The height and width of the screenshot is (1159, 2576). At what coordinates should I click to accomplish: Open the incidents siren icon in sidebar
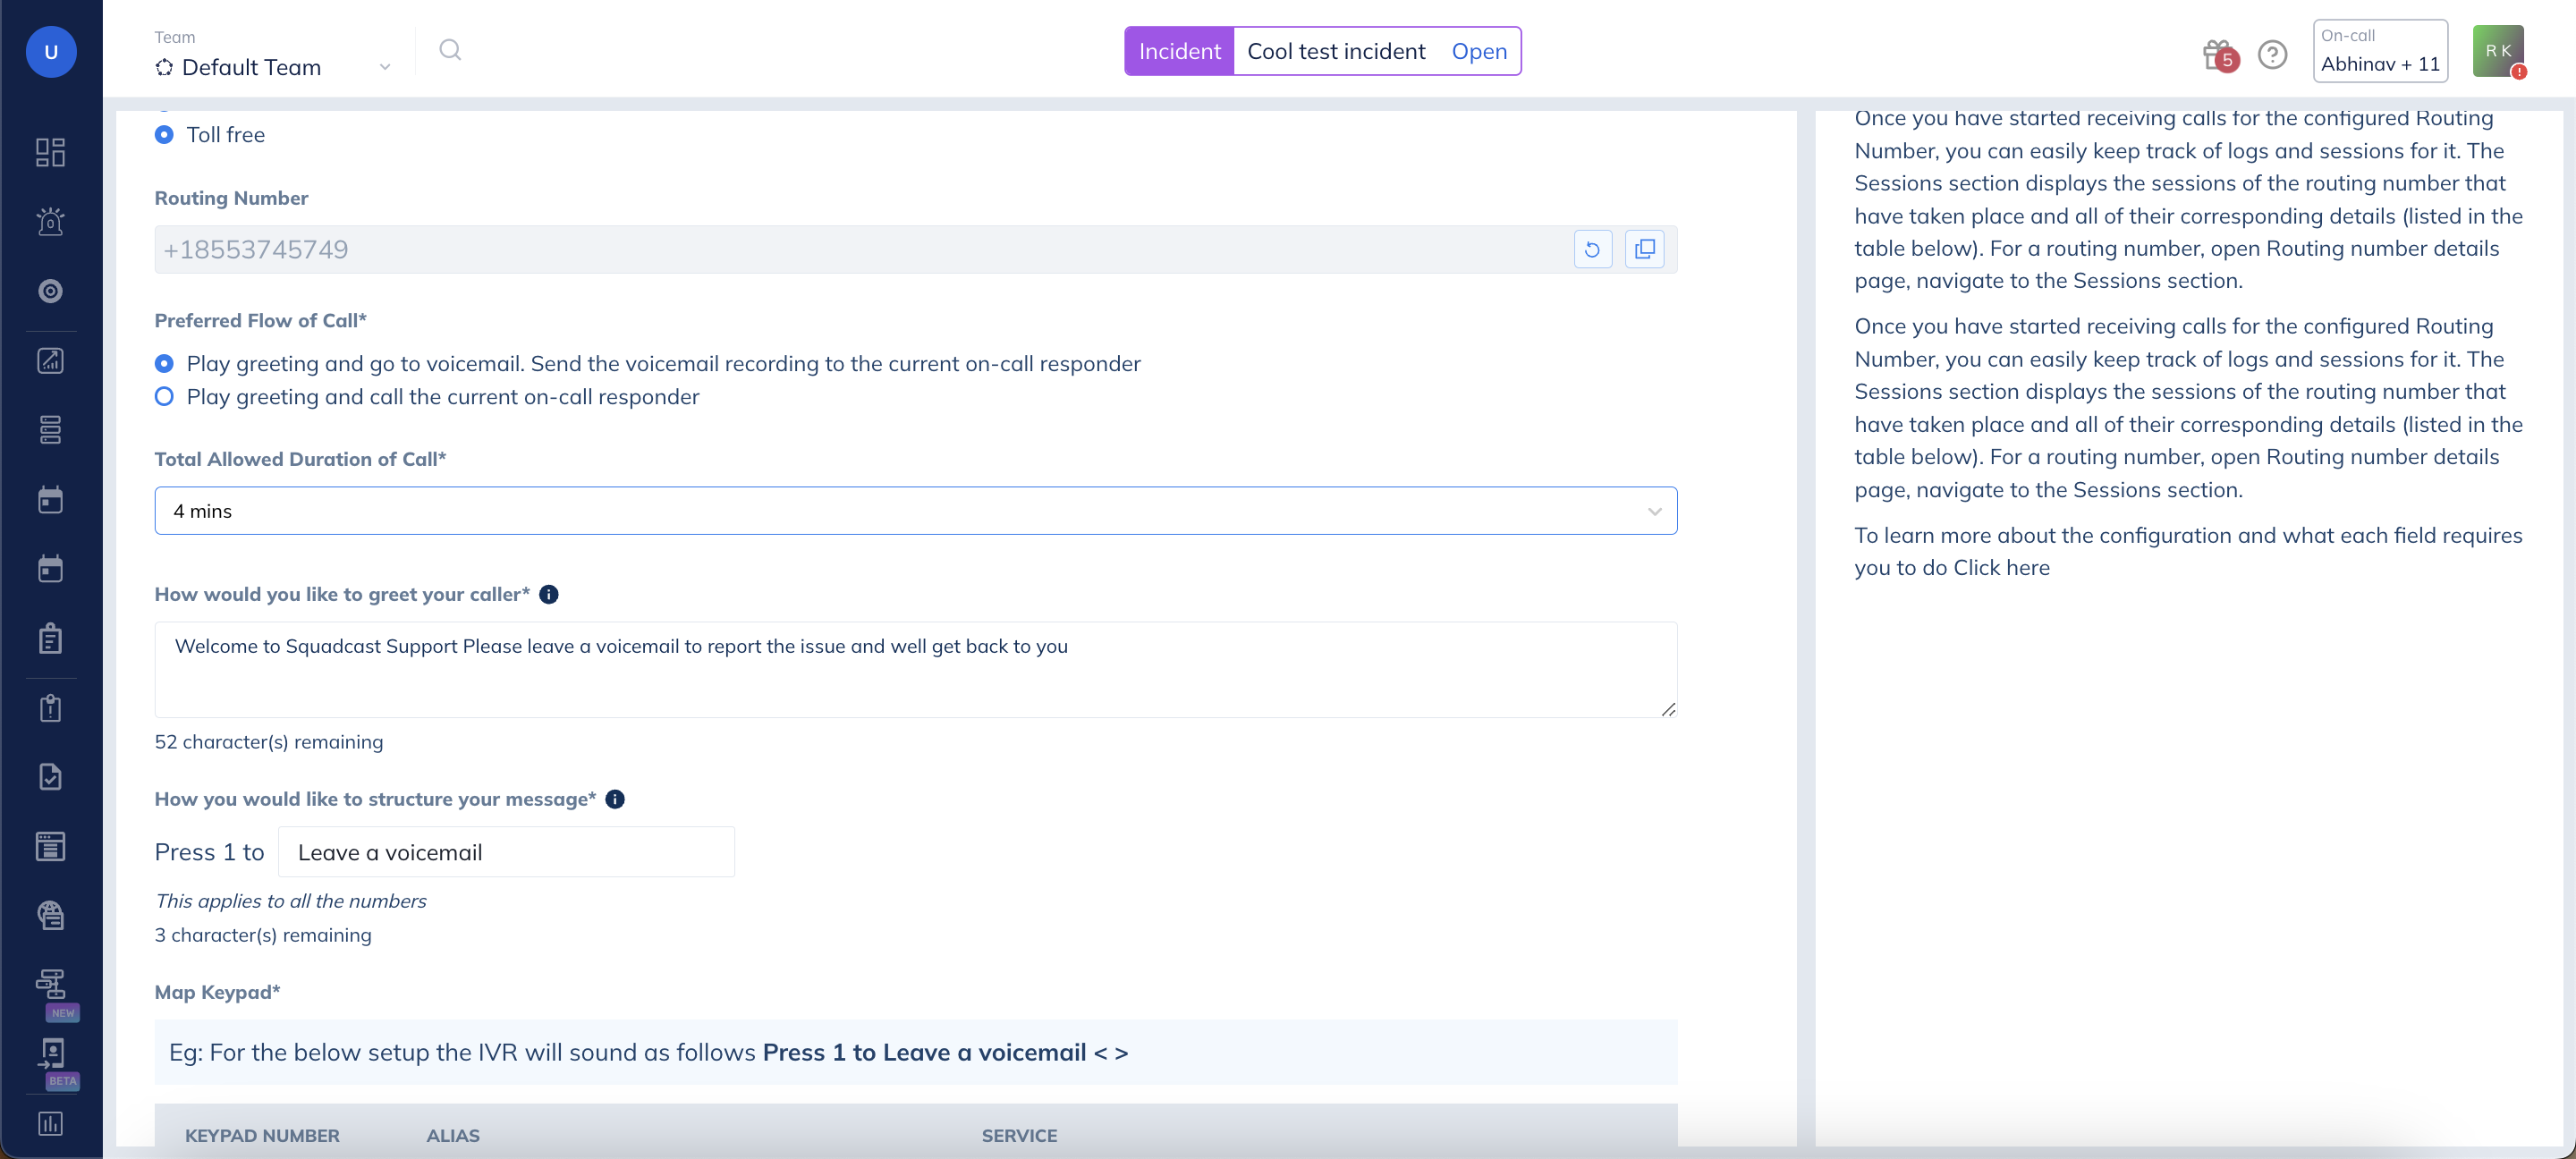(x=50, y=221)
